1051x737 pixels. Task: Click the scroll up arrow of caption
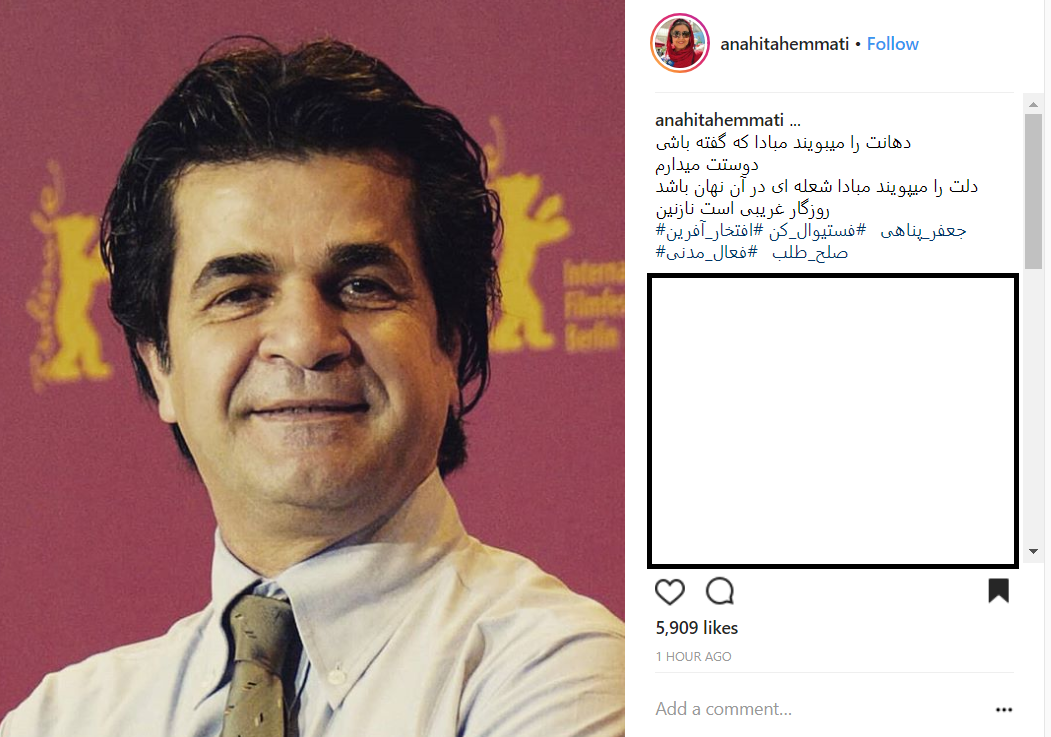tap(1033, 105)
